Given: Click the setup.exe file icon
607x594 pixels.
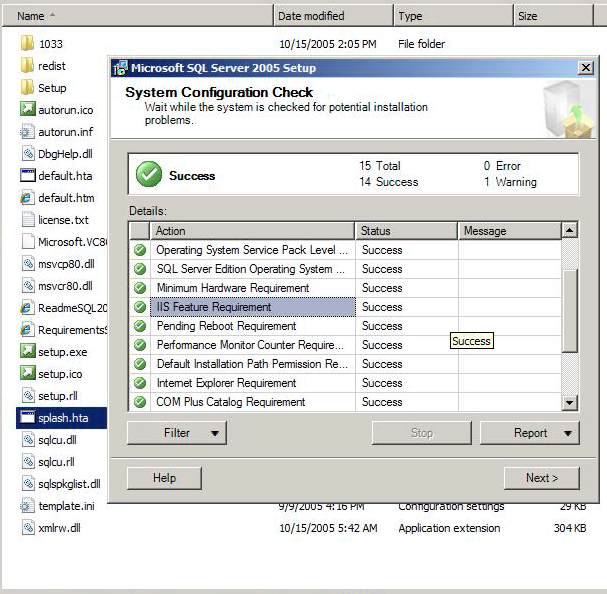Looking at the screenshot, I should [x=28, y=351].
